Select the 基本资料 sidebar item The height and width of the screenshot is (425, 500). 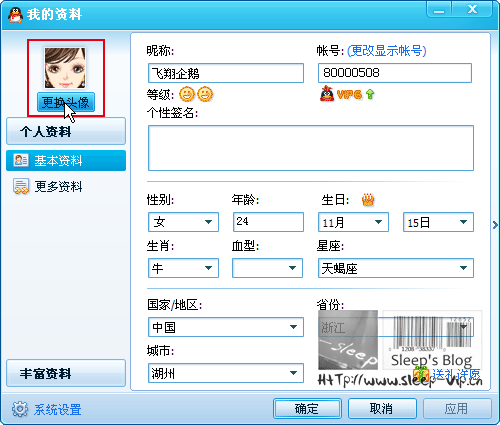pos(66,161)
